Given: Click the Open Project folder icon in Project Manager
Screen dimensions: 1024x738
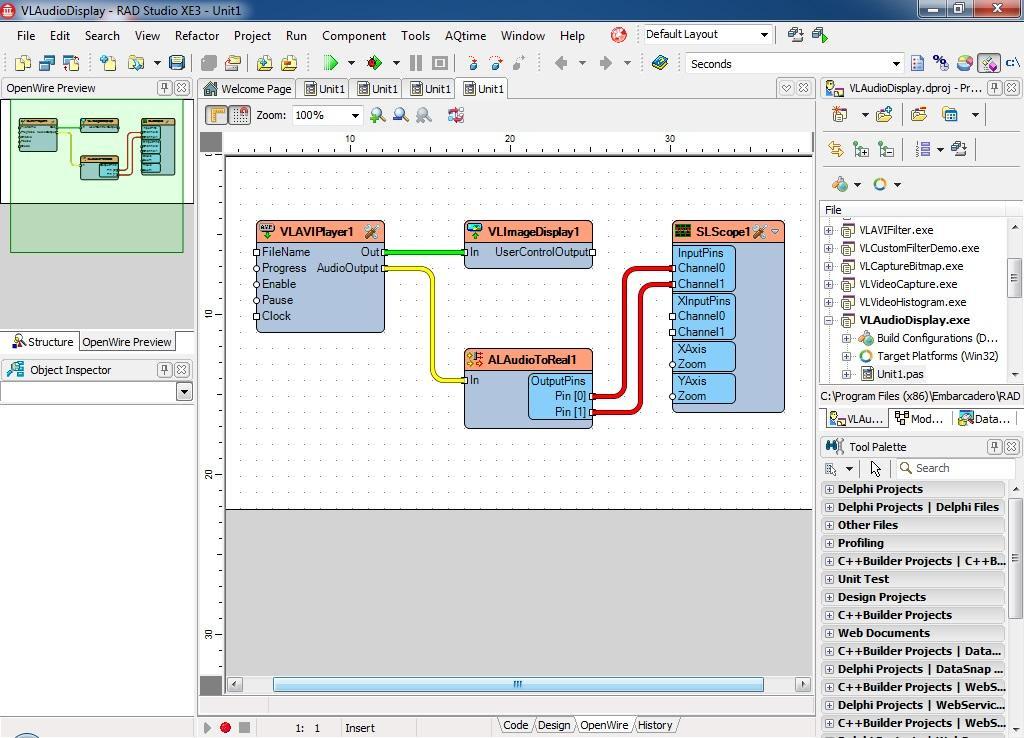Looking at the screenshot, I should pos(920,114).
